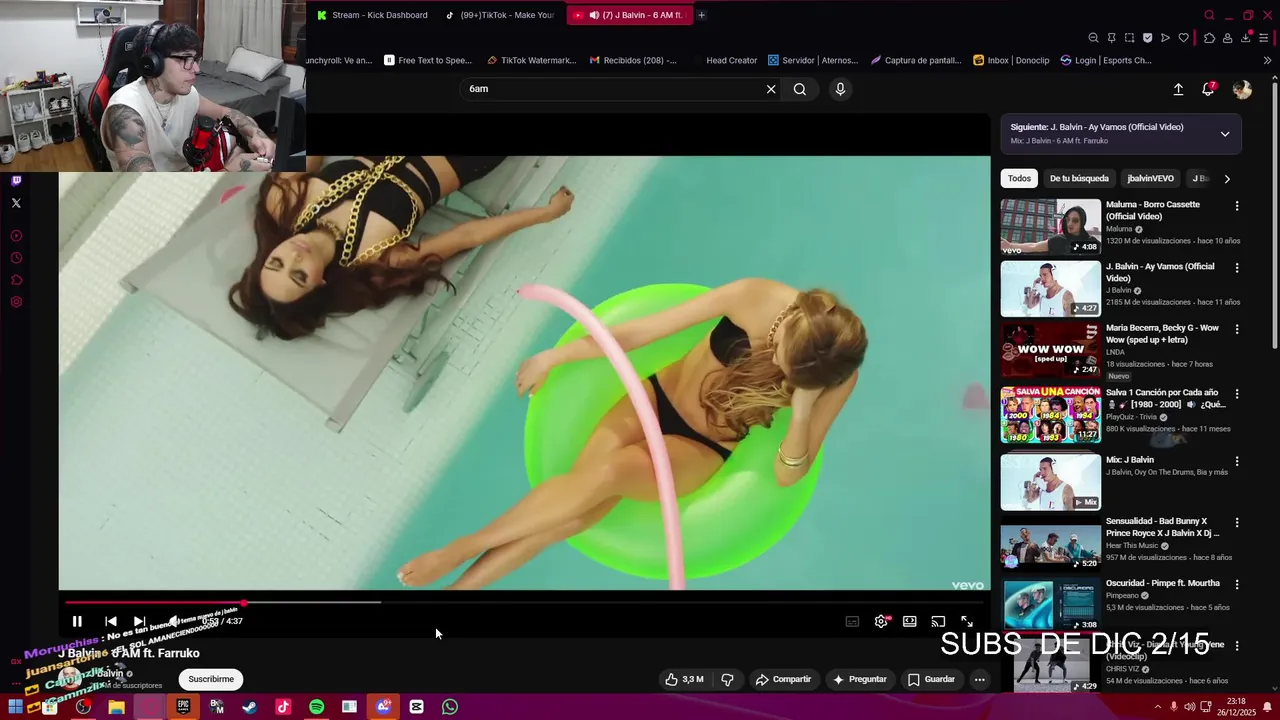Screen dimensions: 1280x720
Task: Open the ad blocker shield icon
Action: pyautogui.click(x=1147, y=38)
